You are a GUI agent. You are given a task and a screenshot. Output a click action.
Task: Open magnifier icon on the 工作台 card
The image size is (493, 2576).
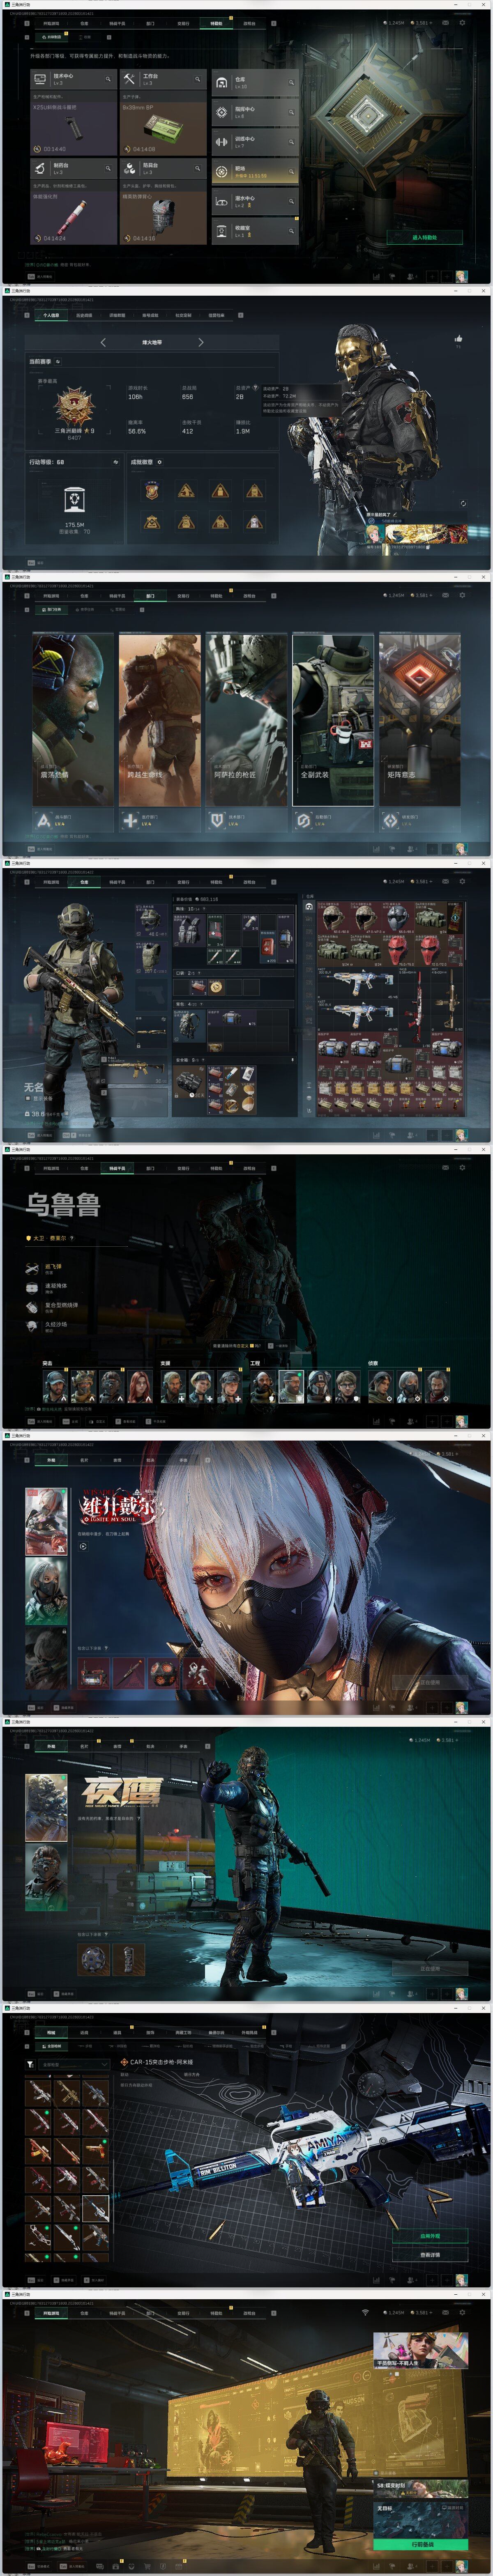pos(197,78)
